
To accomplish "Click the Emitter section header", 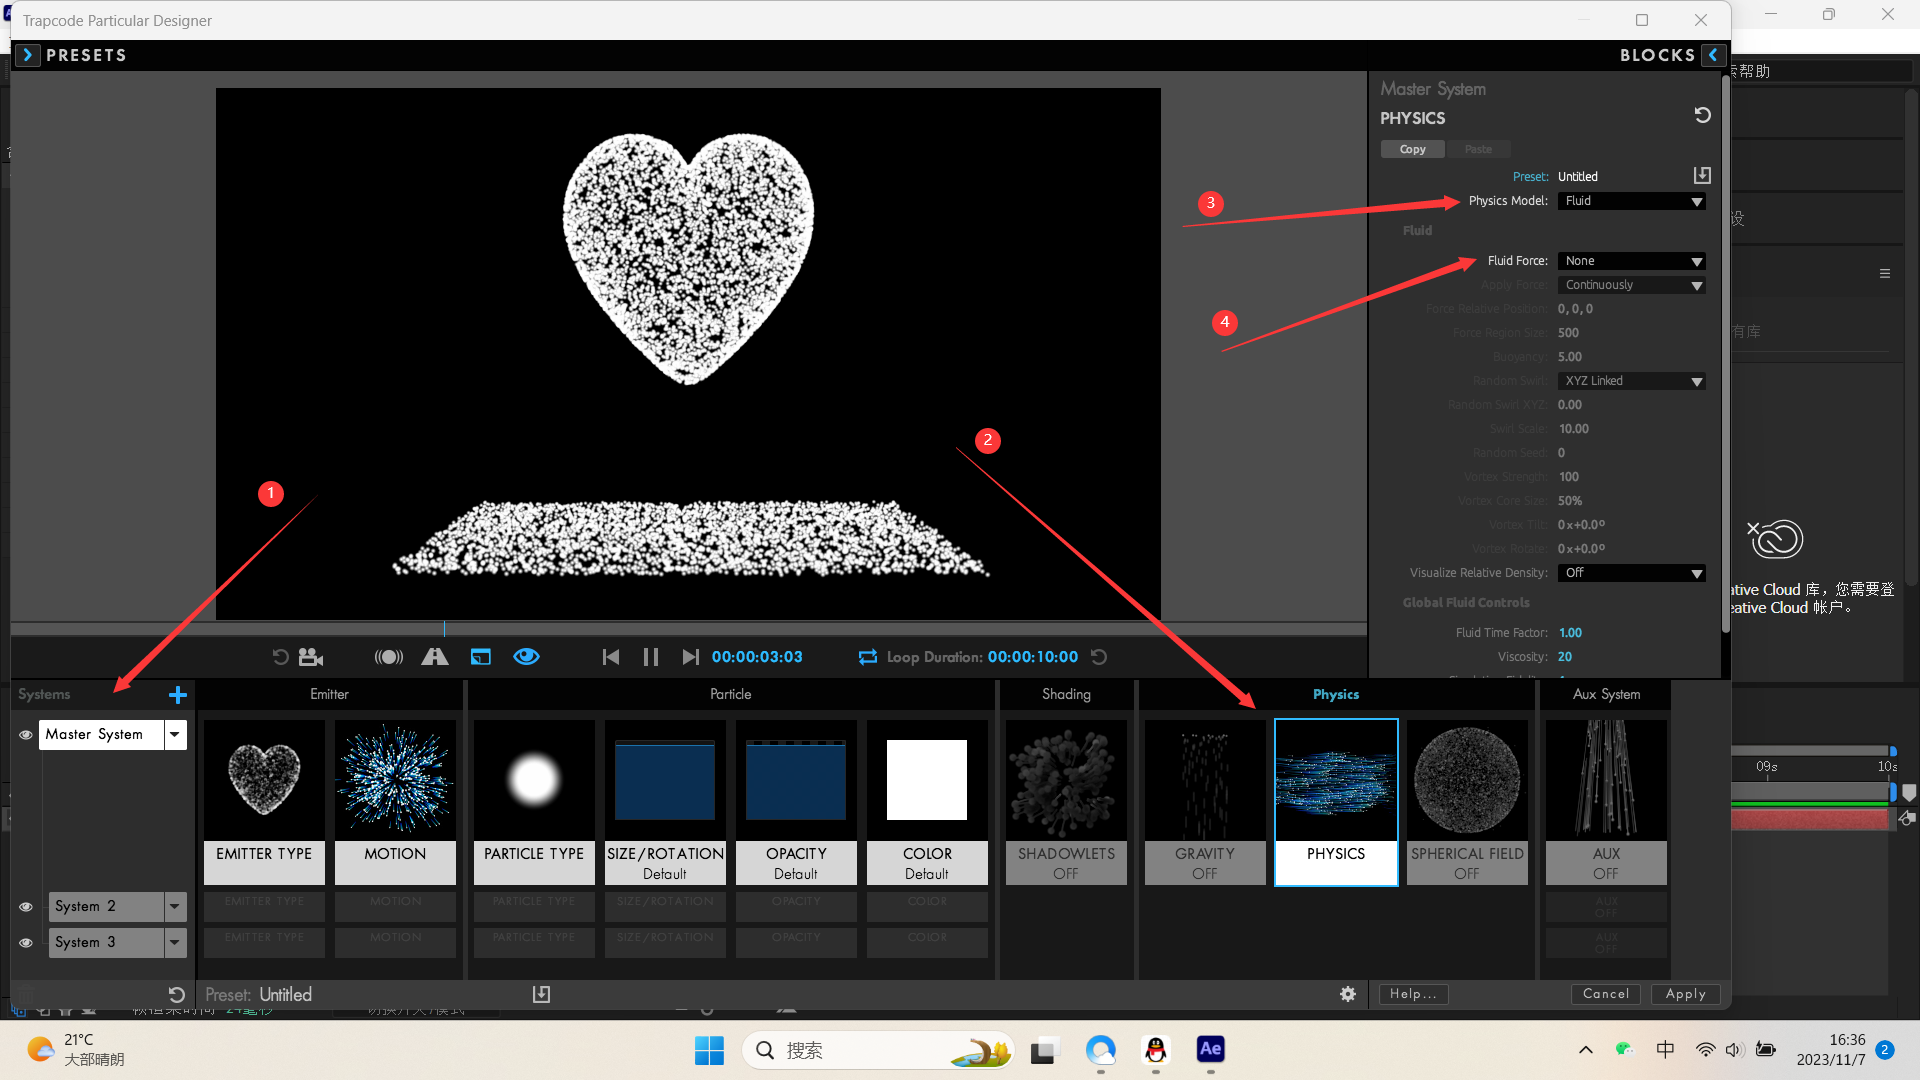I will click(329, 694).
